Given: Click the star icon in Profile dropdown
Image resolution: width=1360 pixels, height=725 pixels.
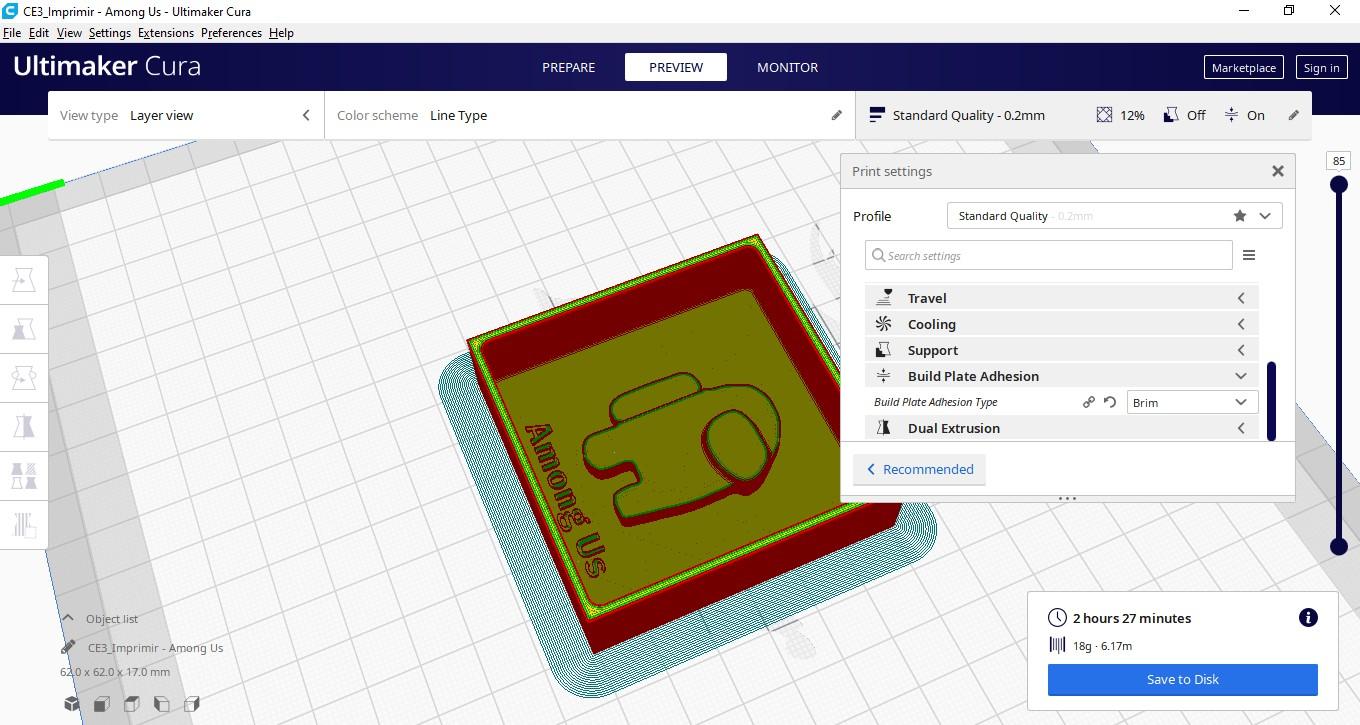Looking at the screenshot, I should coord(1240,216).
